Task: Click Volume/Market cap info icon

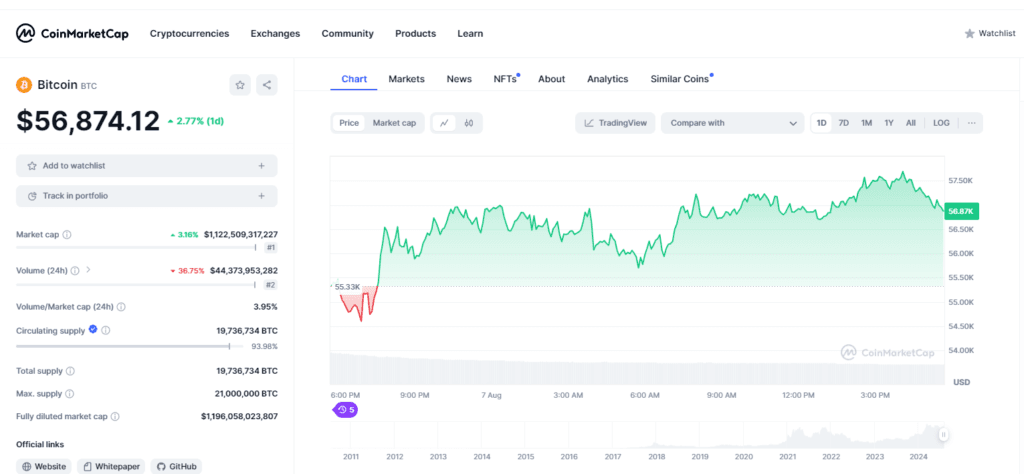Action: coord(121,306)
